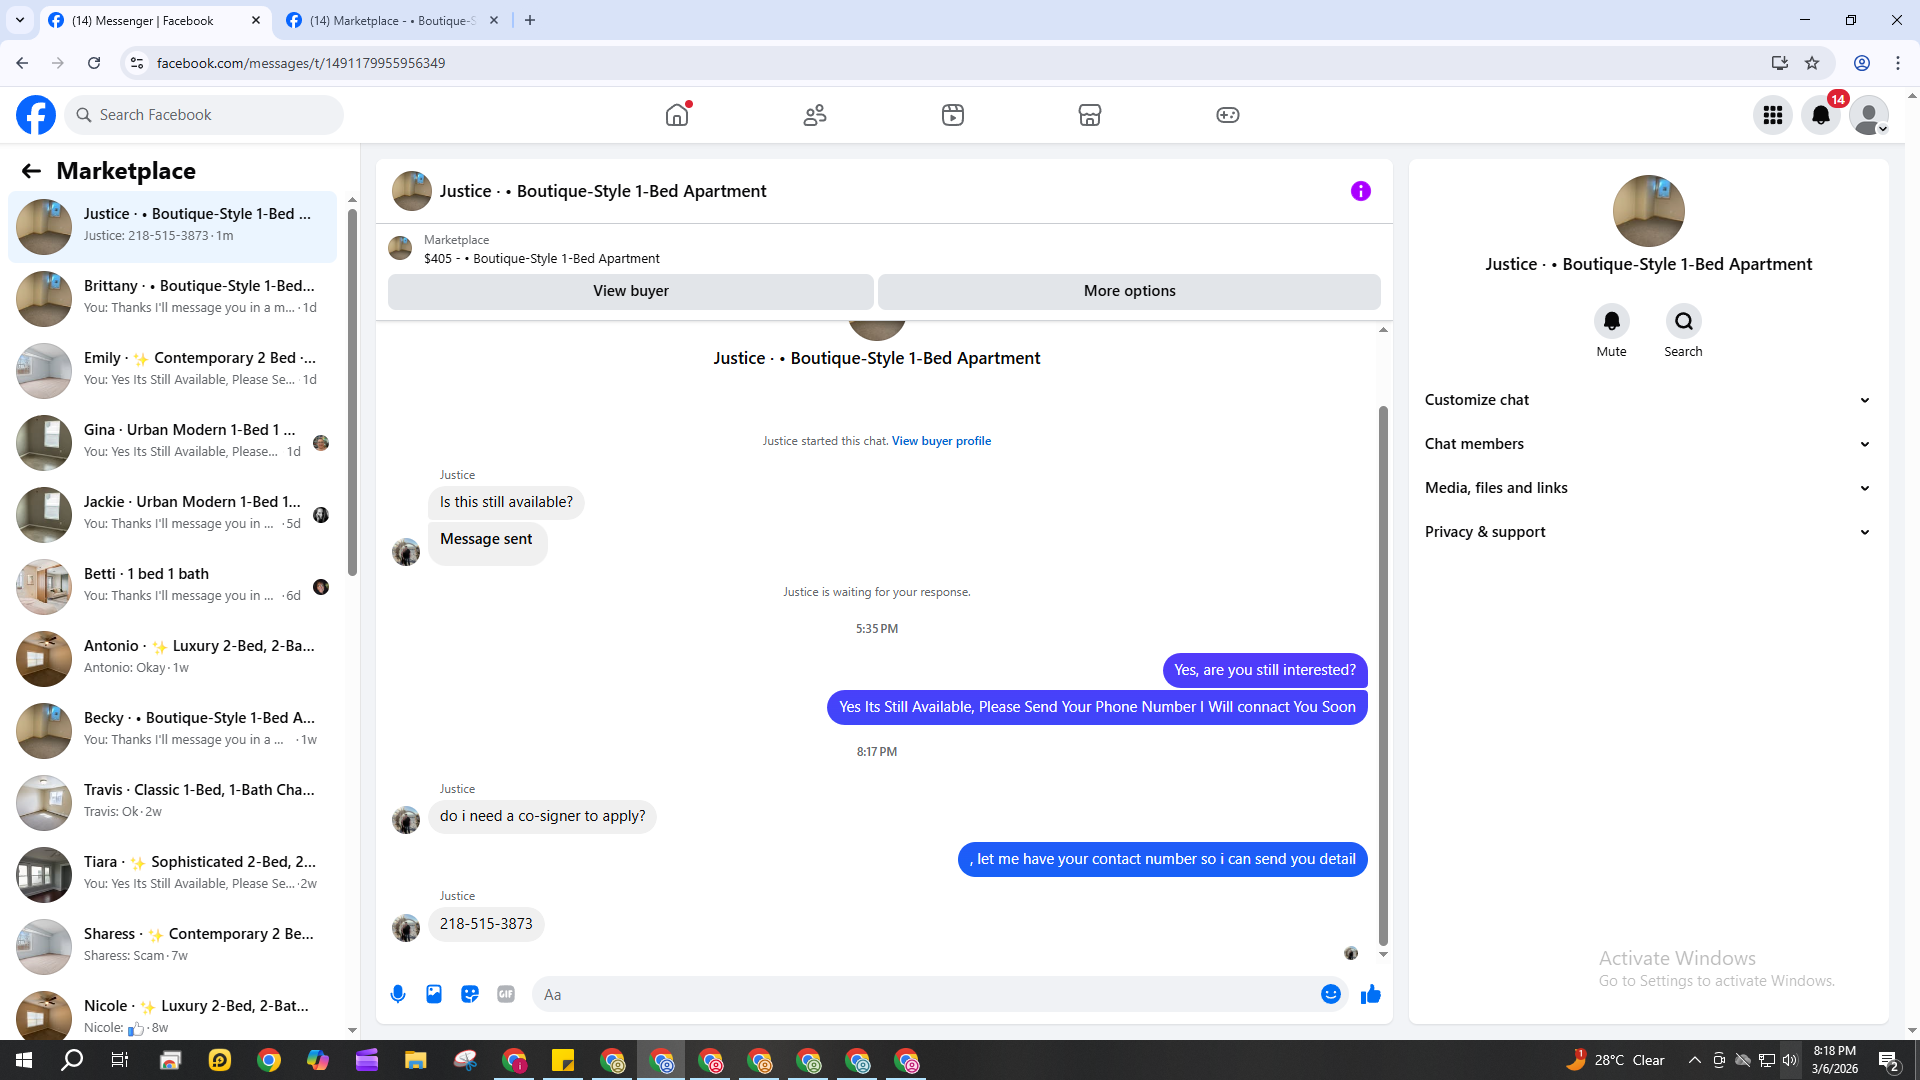Open the sticker picker icon
Viewport: 1920px width, 1080px height.
(470, 994)
